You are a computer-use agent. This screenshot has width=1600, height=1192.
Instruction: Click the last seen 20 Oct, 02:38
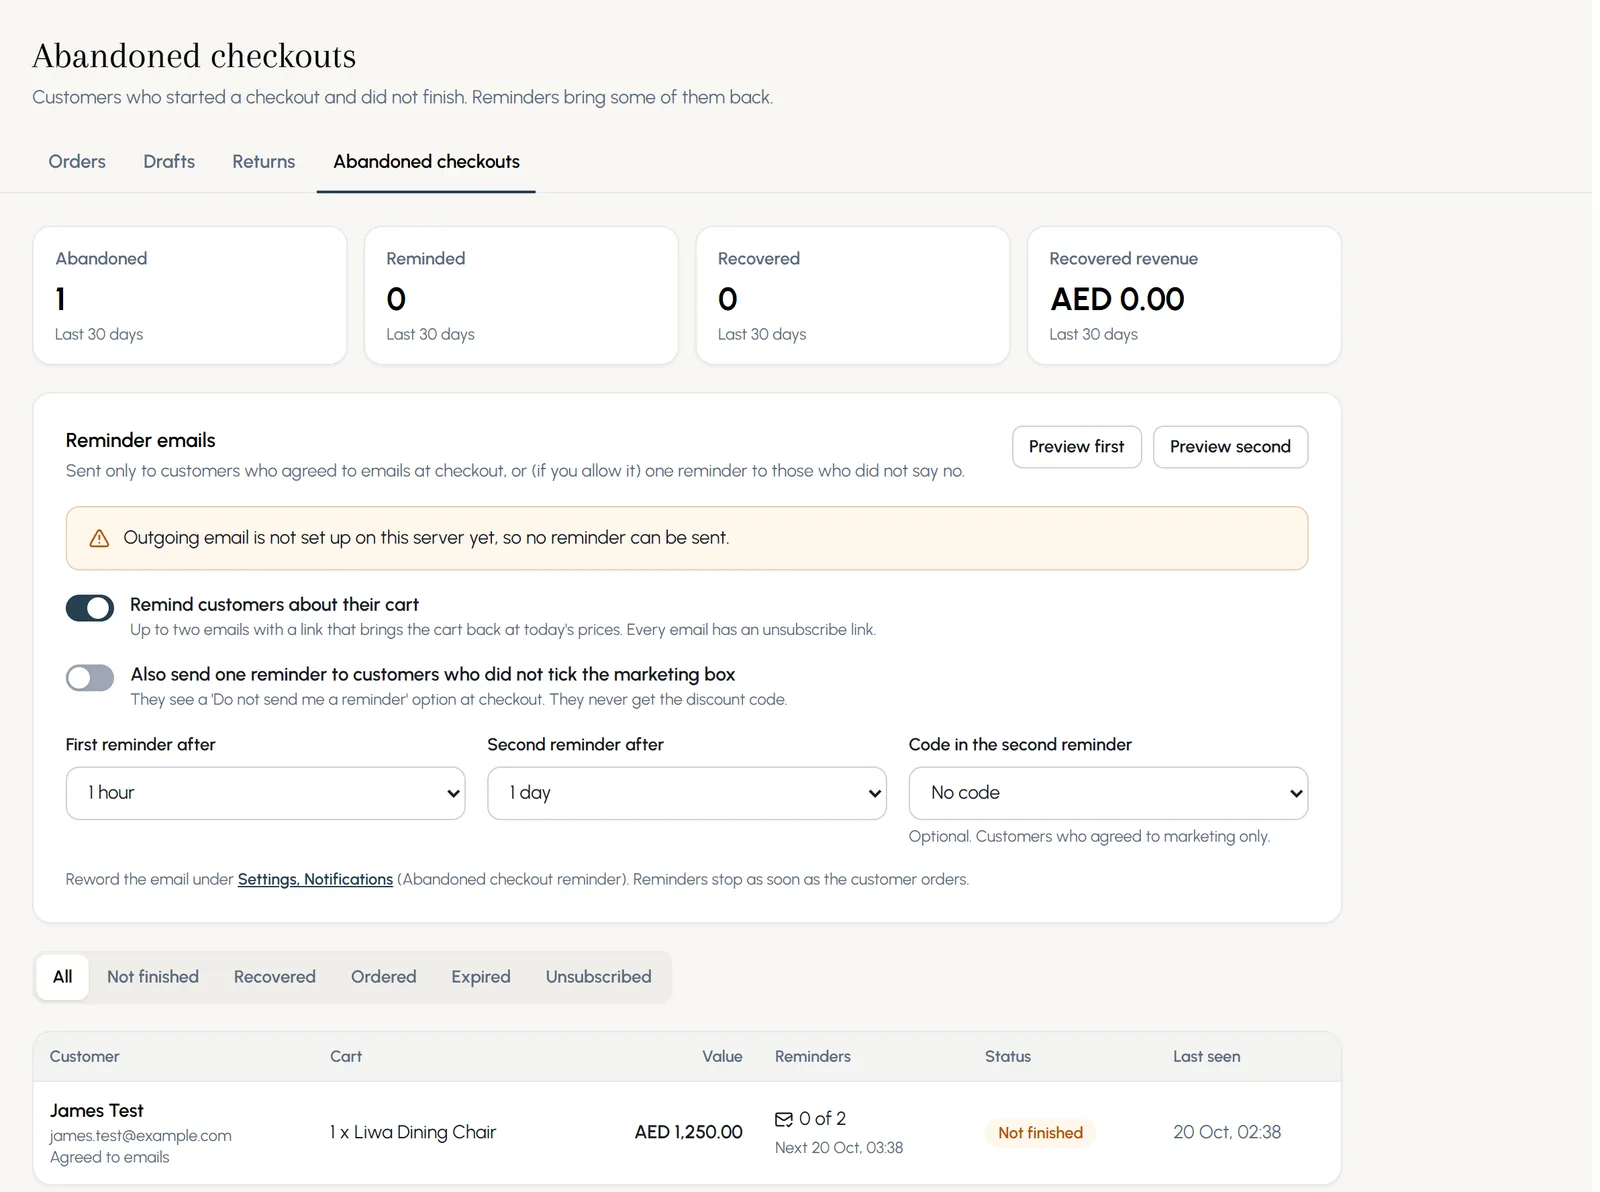pyautogui.click(x=1227, y=1133)
